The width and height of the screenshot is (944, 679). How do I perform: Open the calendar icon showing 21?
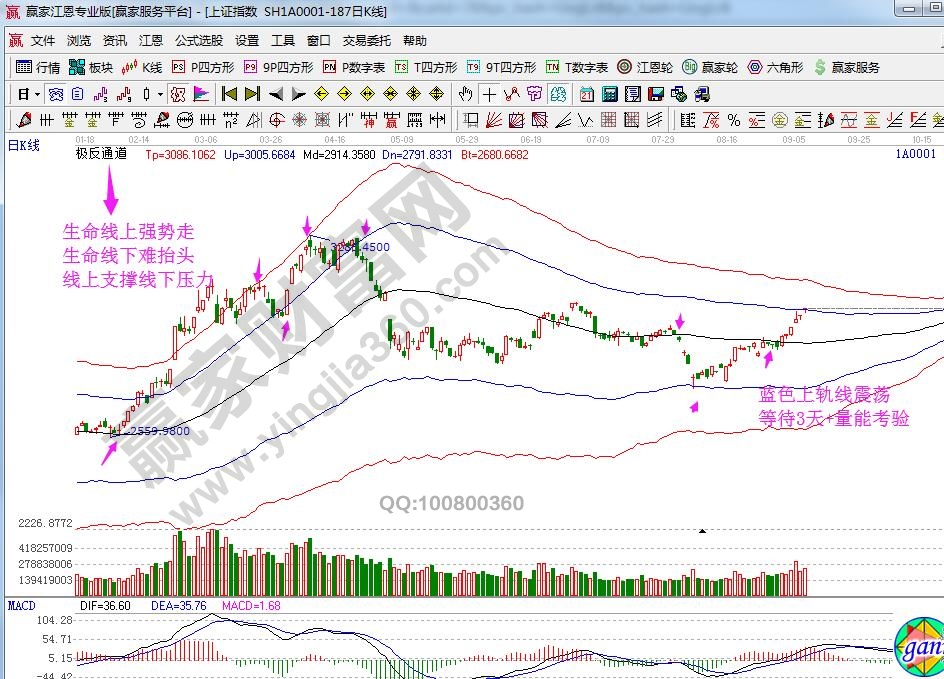tap(585, 94)
